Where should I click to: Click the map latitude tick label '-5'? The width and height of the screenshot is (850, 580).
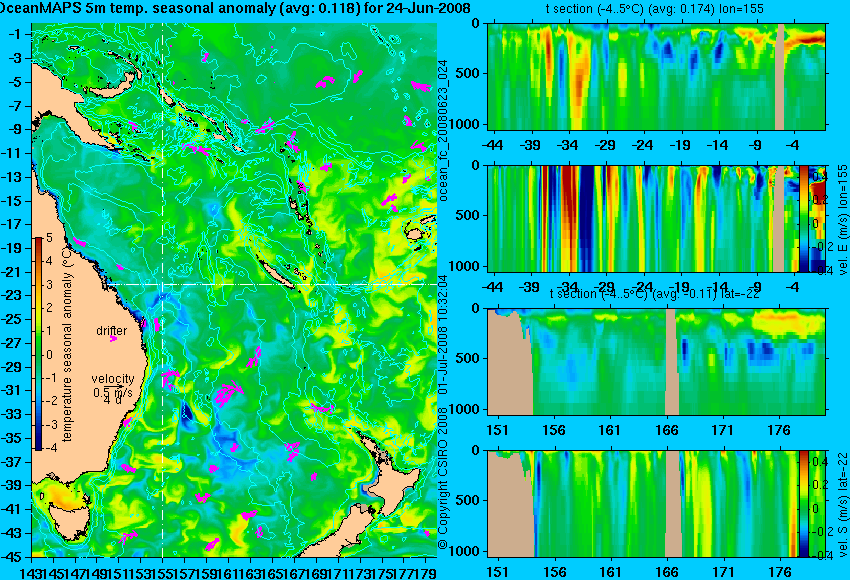tap(15, 82)
